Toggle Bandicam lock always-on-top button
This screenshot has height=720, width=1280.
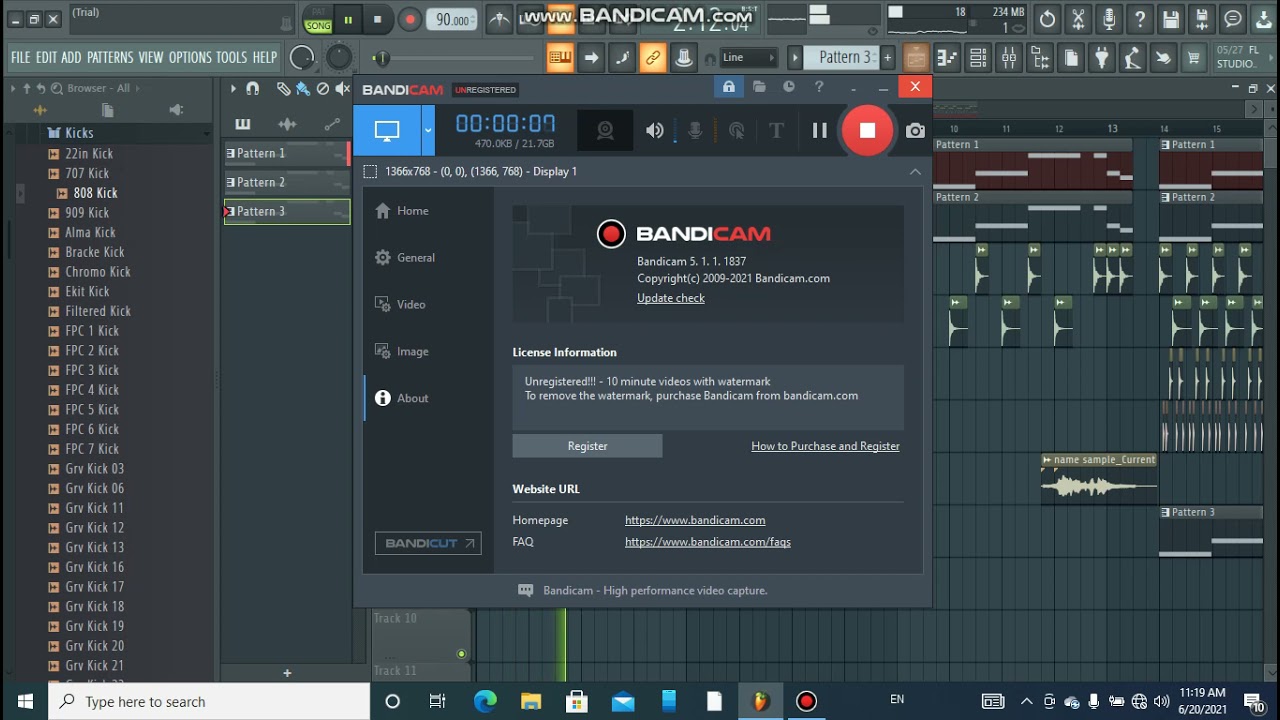(729, 87)
